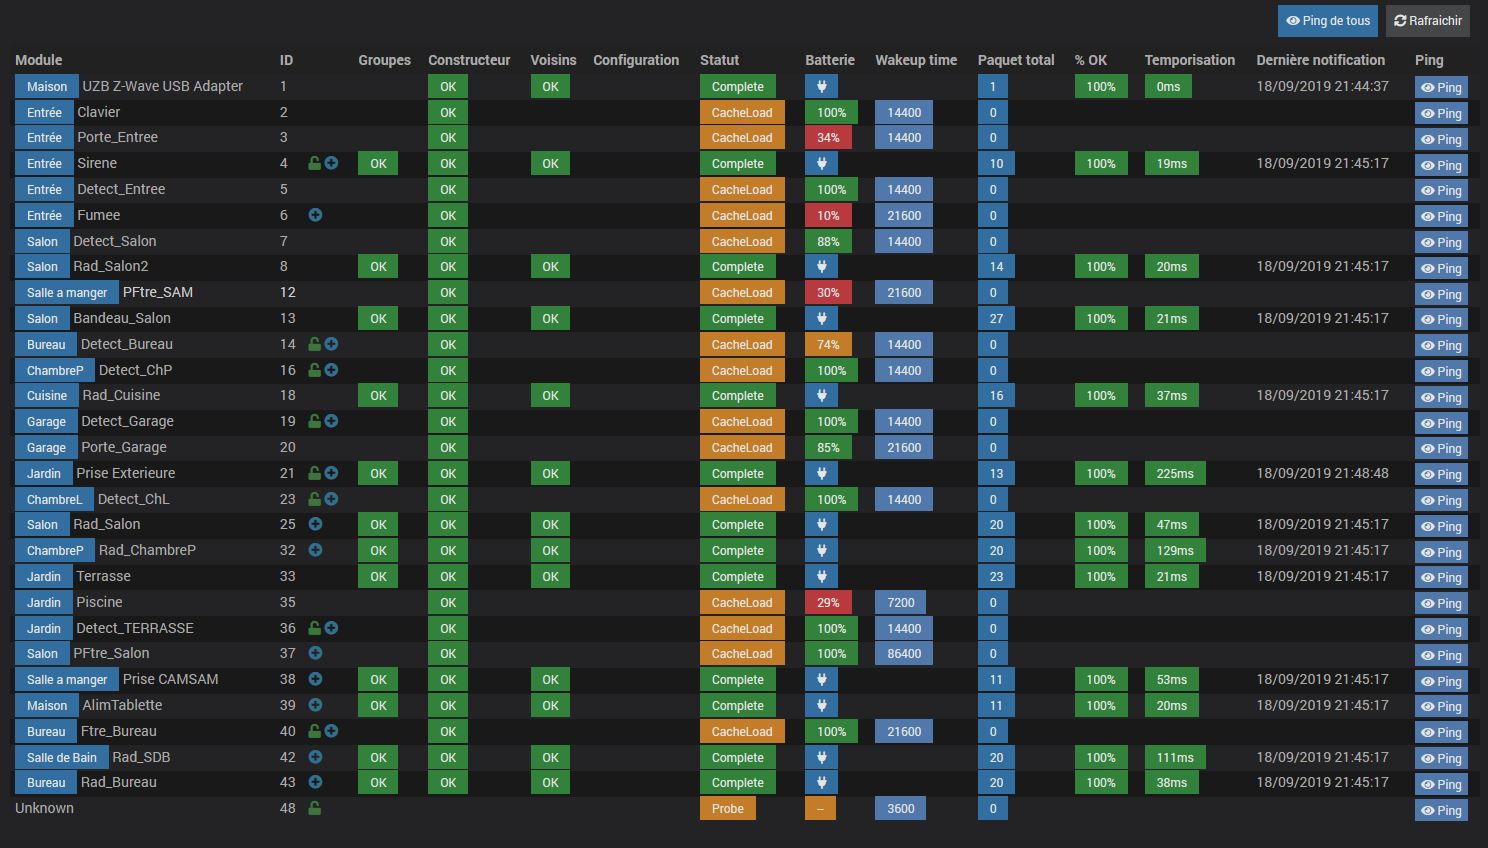Click the lock icon in Detect_TERRASSE row
The width and height of the screenshot is (1488, 848).
(314, 628)
